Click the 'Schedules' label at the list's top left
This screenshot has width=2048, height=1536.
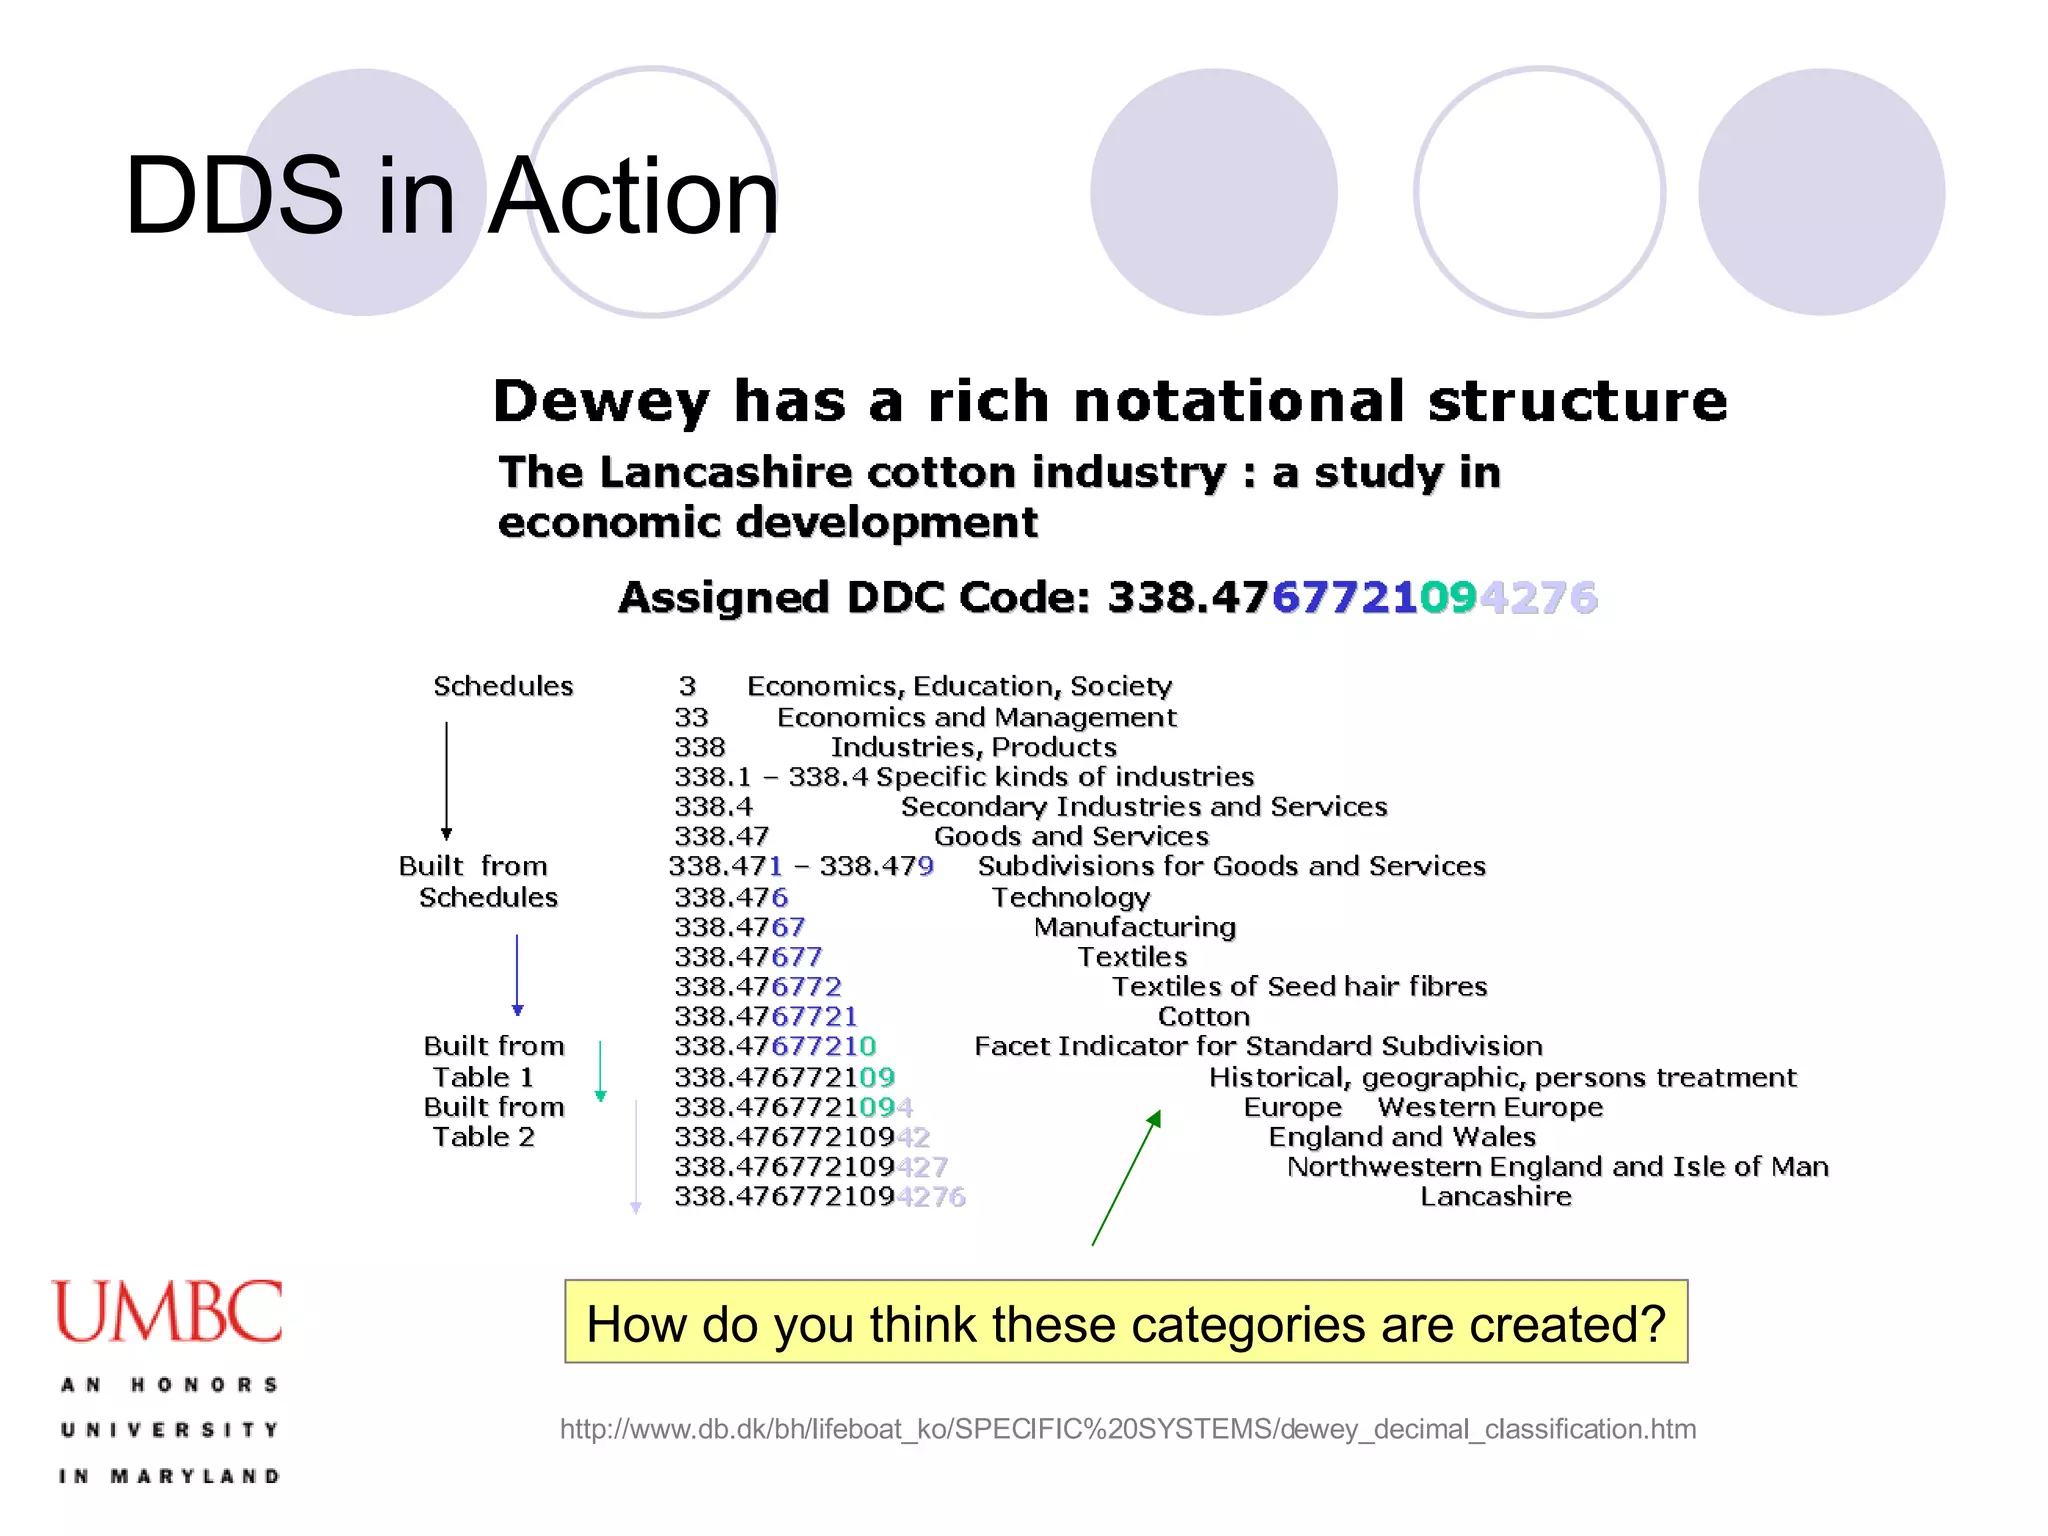pos(503,686)
